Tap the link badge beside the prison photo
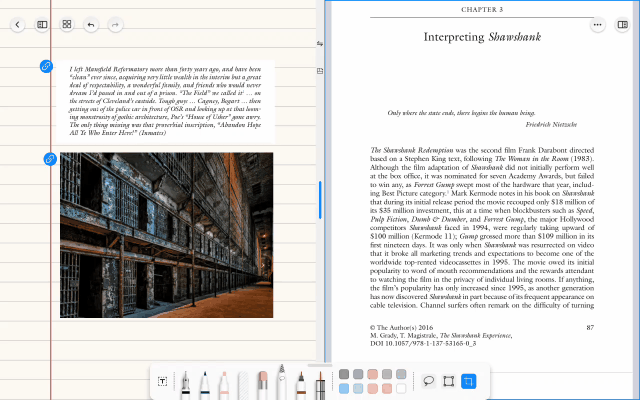The height and width of the screenshot is (400, 640). tap(50, 159)
